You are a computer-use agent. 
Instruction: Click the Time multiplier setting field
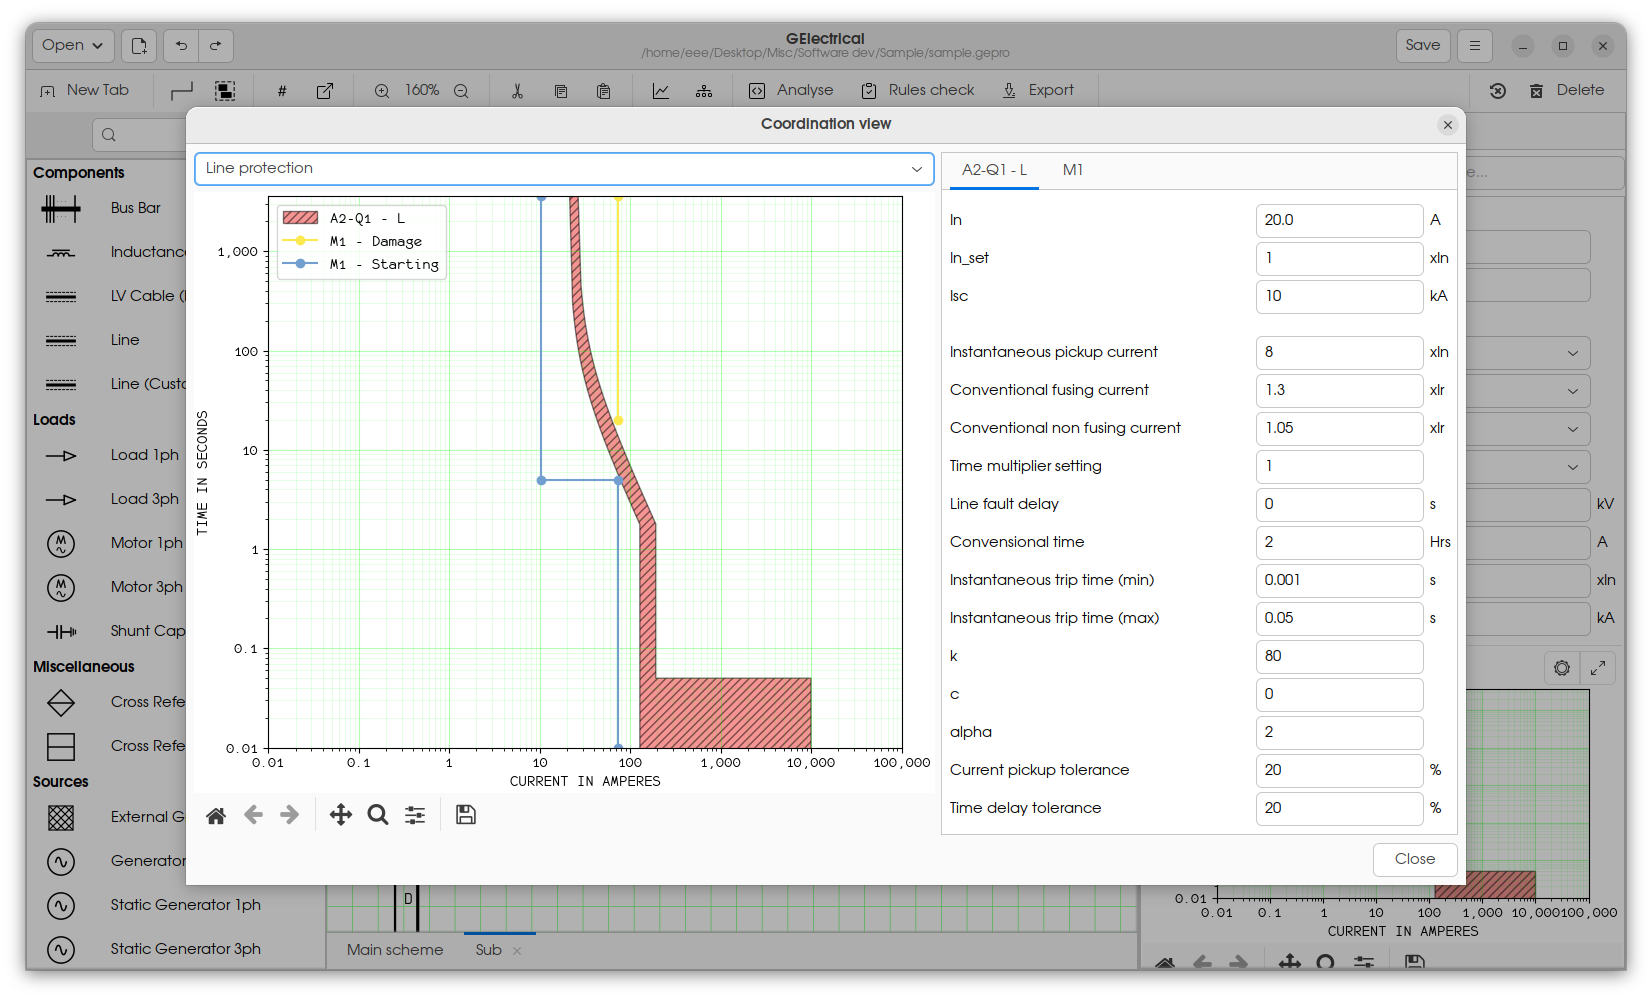(1339, 467)
